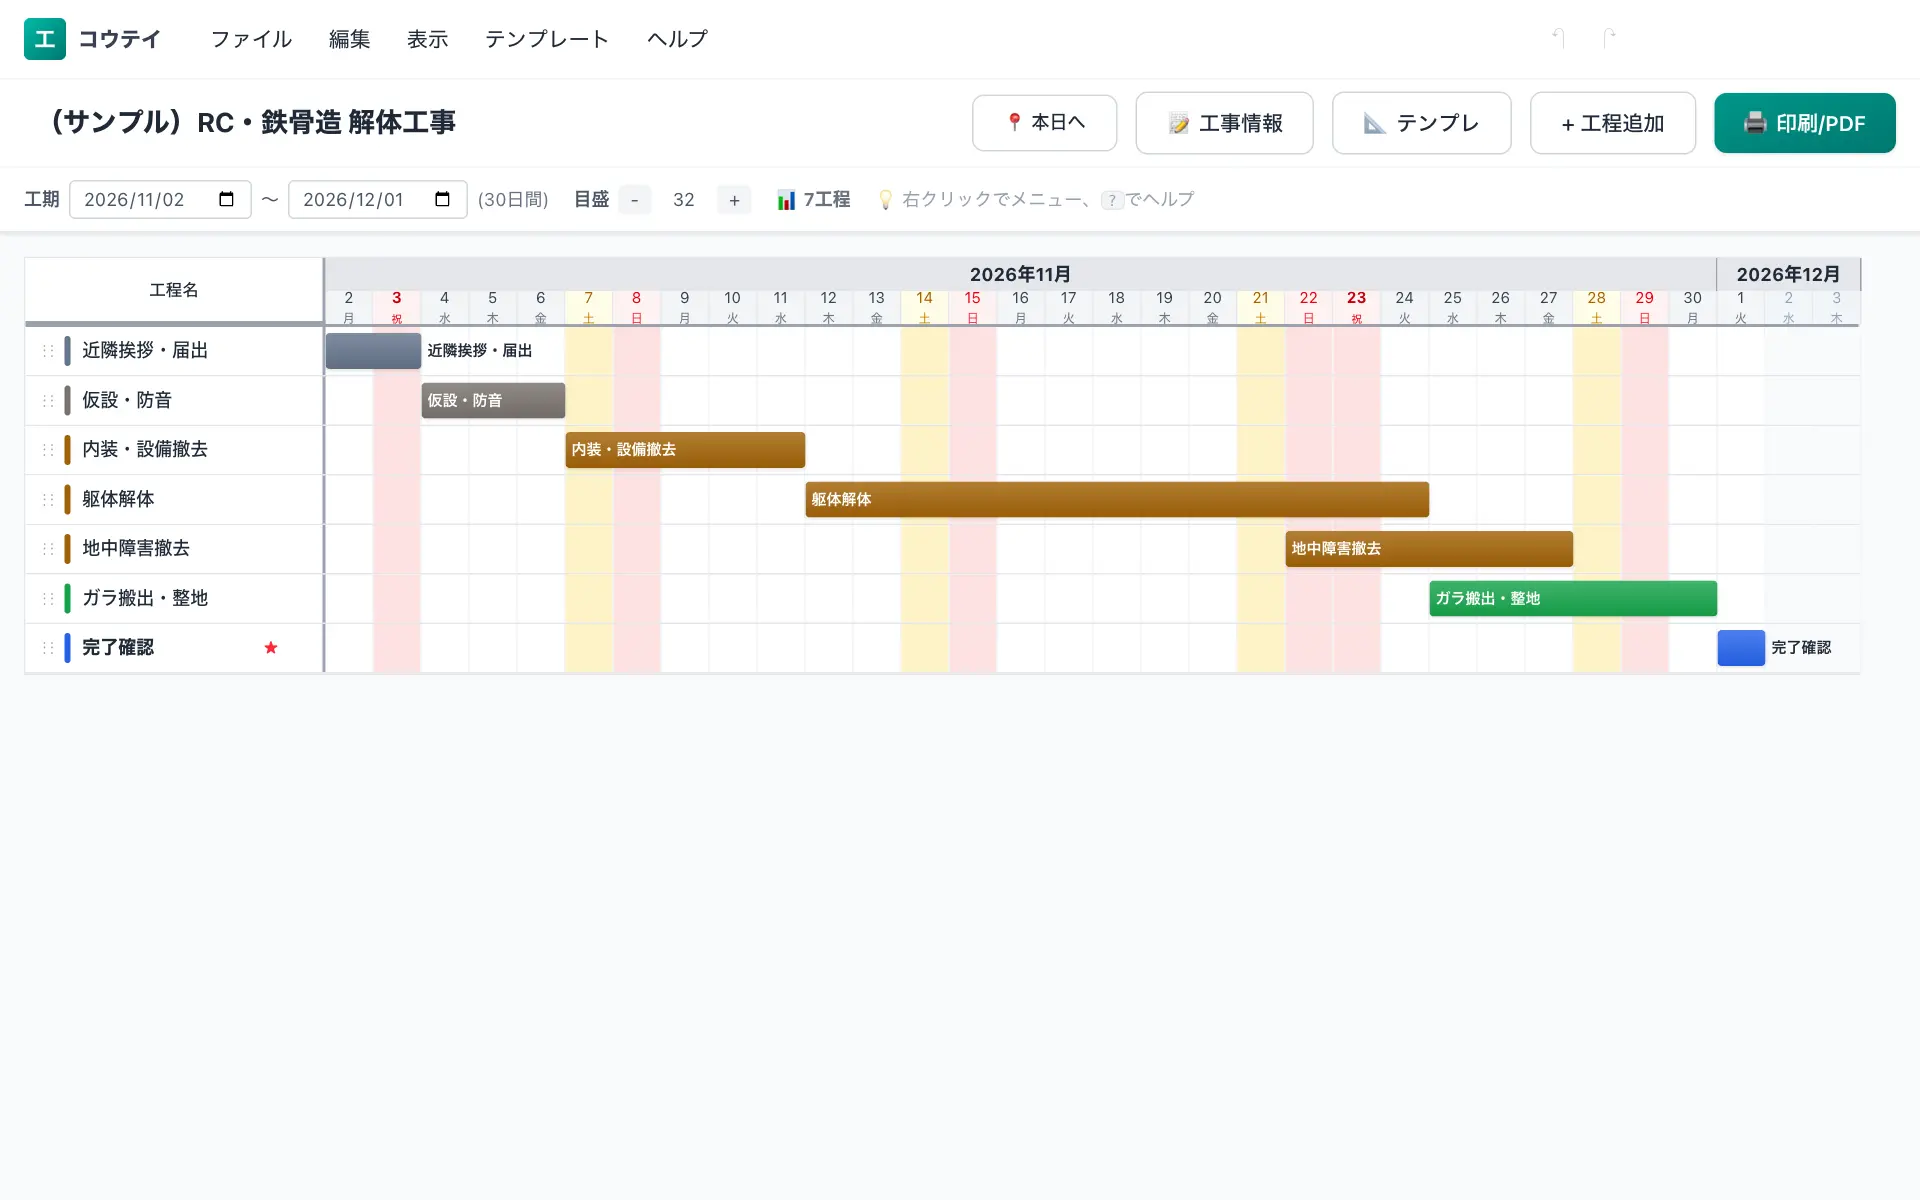Open the 編集 menu

(x=349, y=39)
